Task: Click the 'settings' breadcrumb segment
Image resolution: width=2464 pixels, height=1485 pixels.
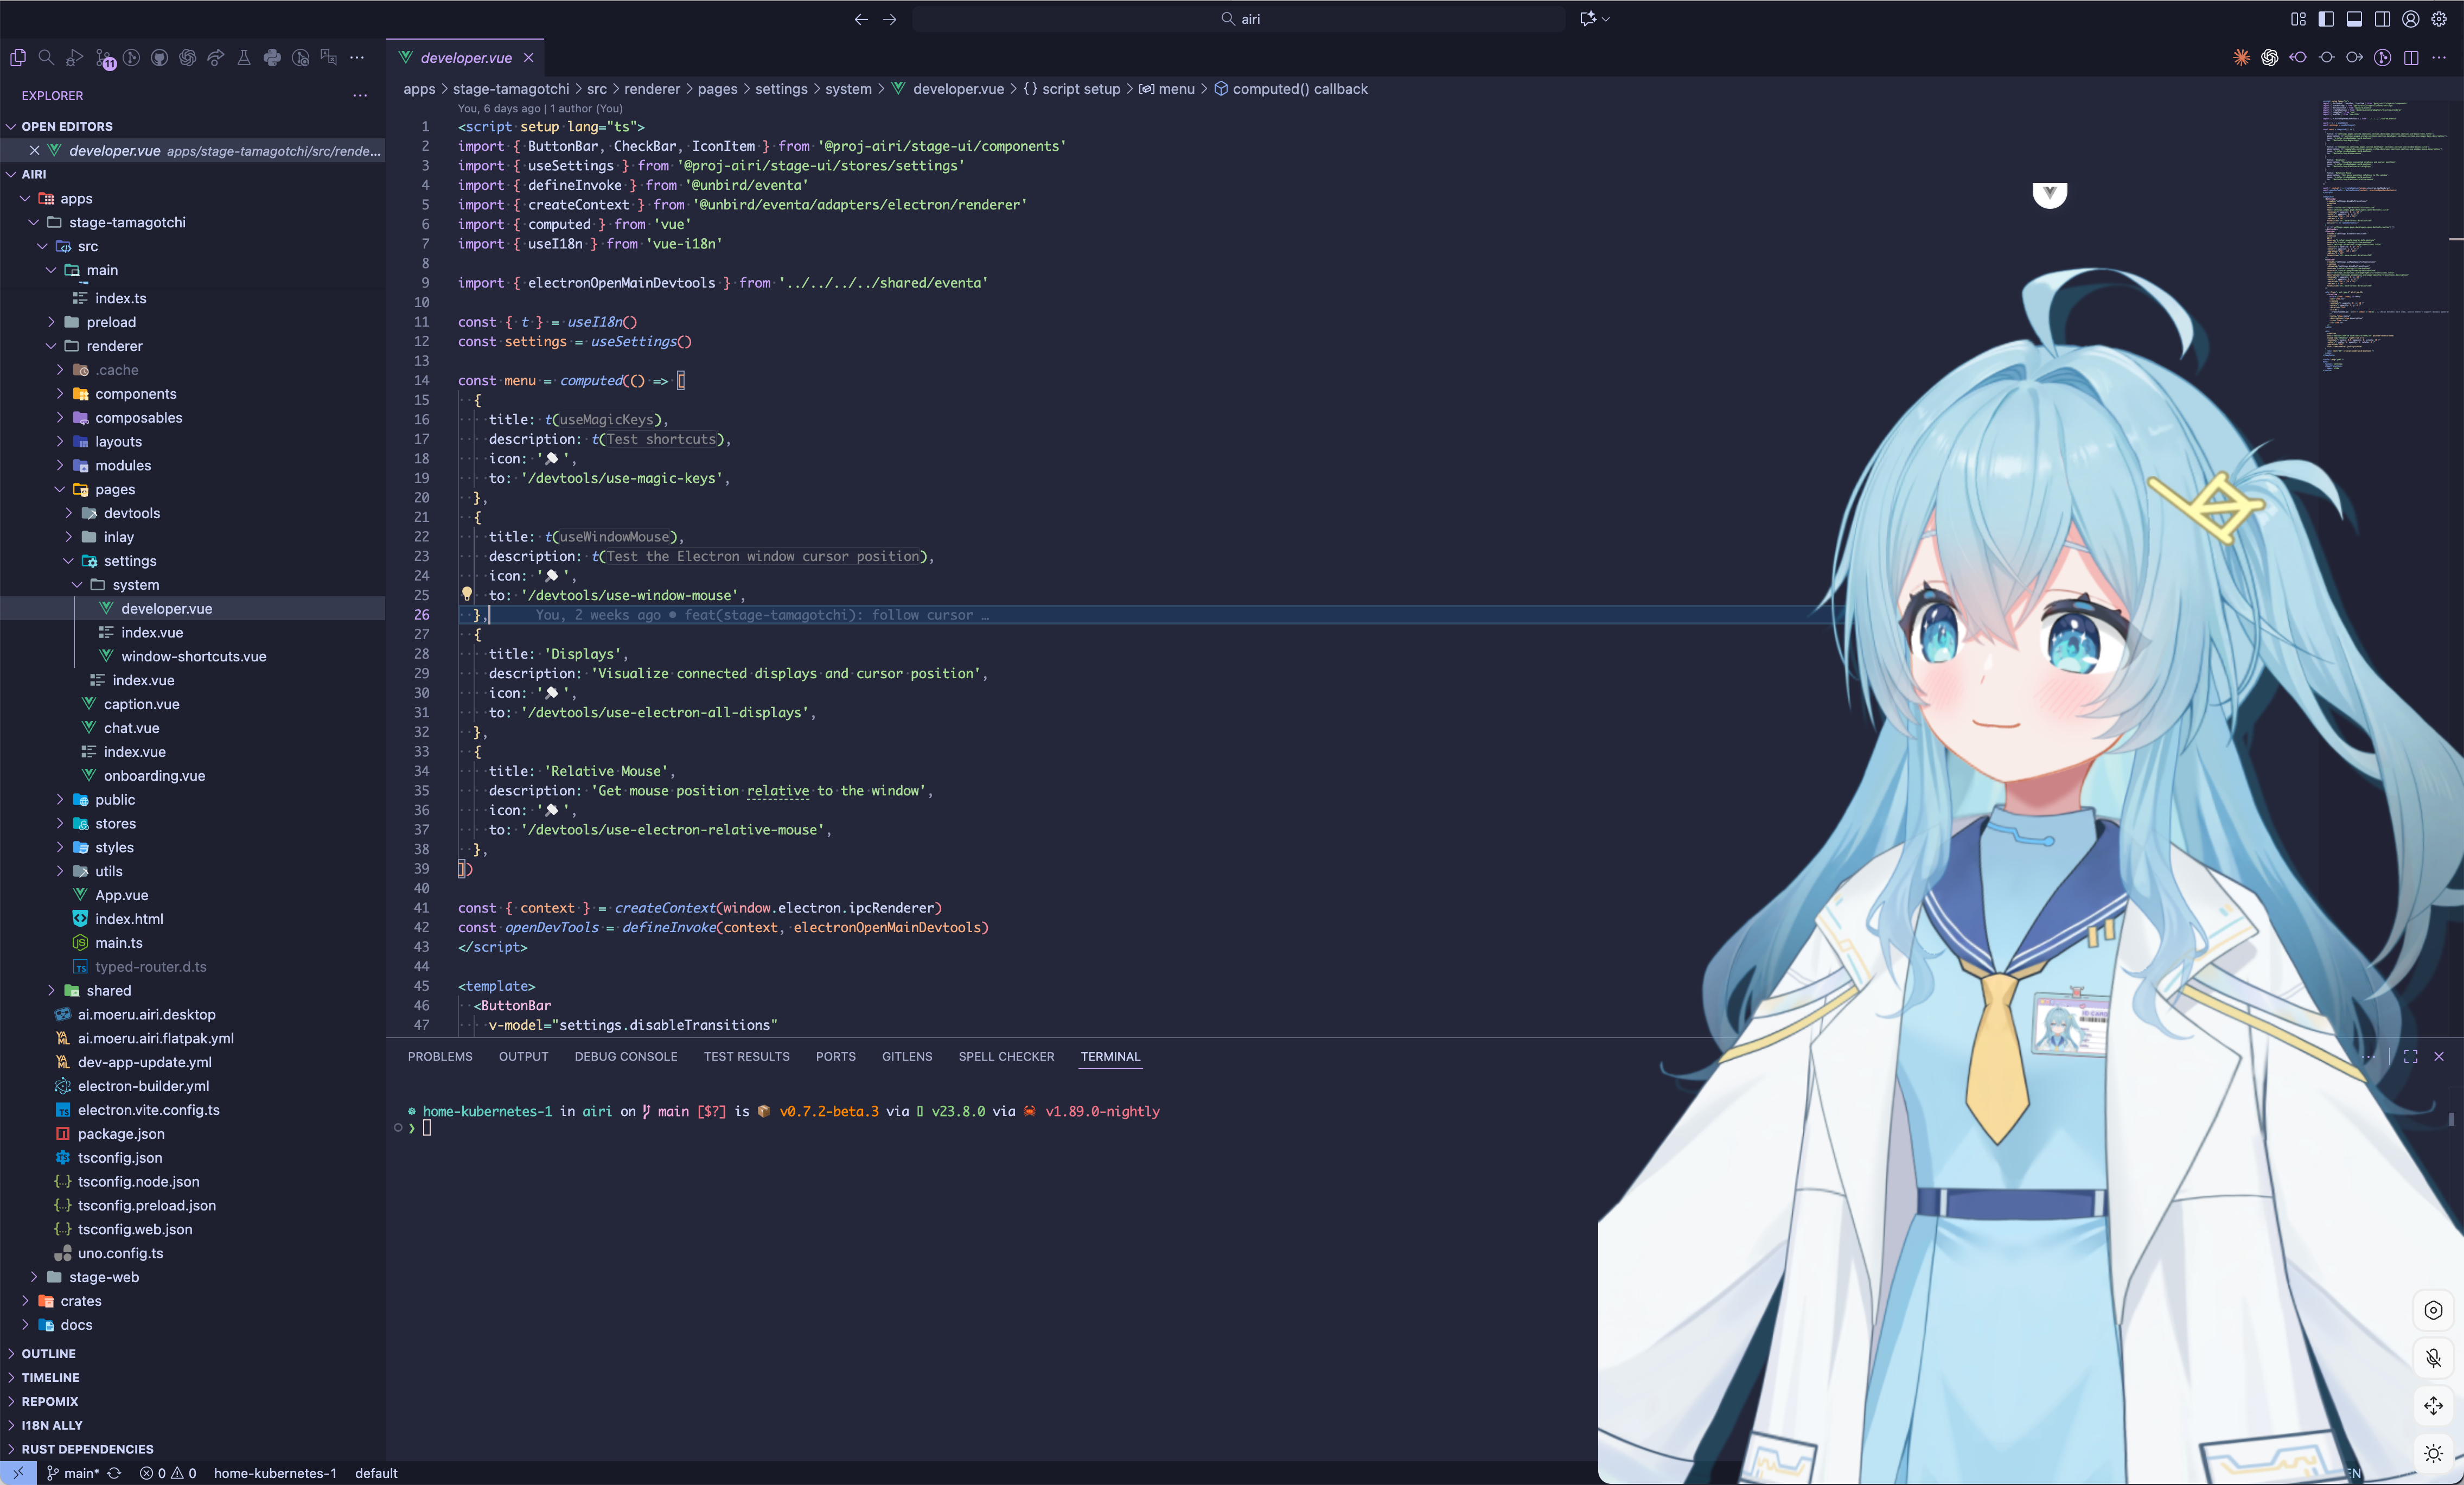Action: [x=781, y=89]
